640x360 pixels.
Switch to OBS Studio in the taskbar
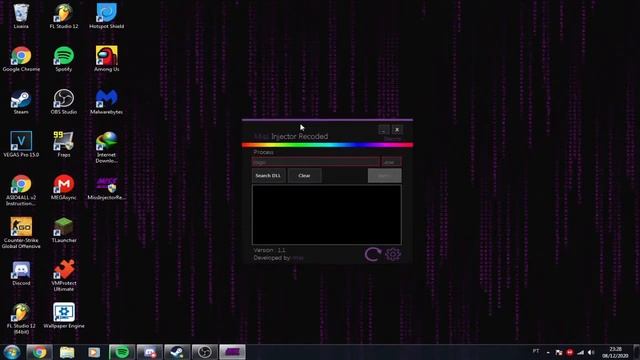[204, 352]
